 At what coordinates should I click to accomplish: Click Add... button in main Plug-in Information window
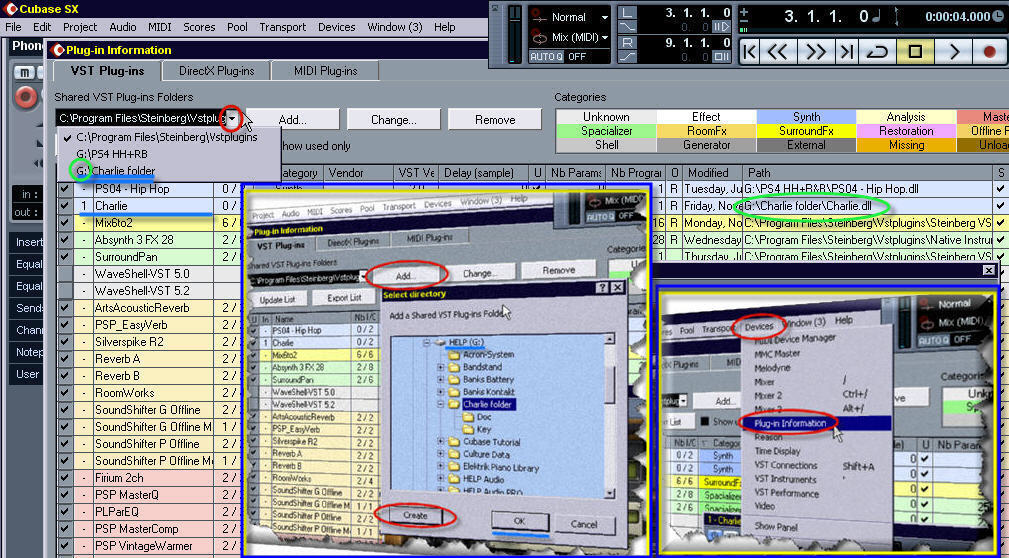[292, 120]
